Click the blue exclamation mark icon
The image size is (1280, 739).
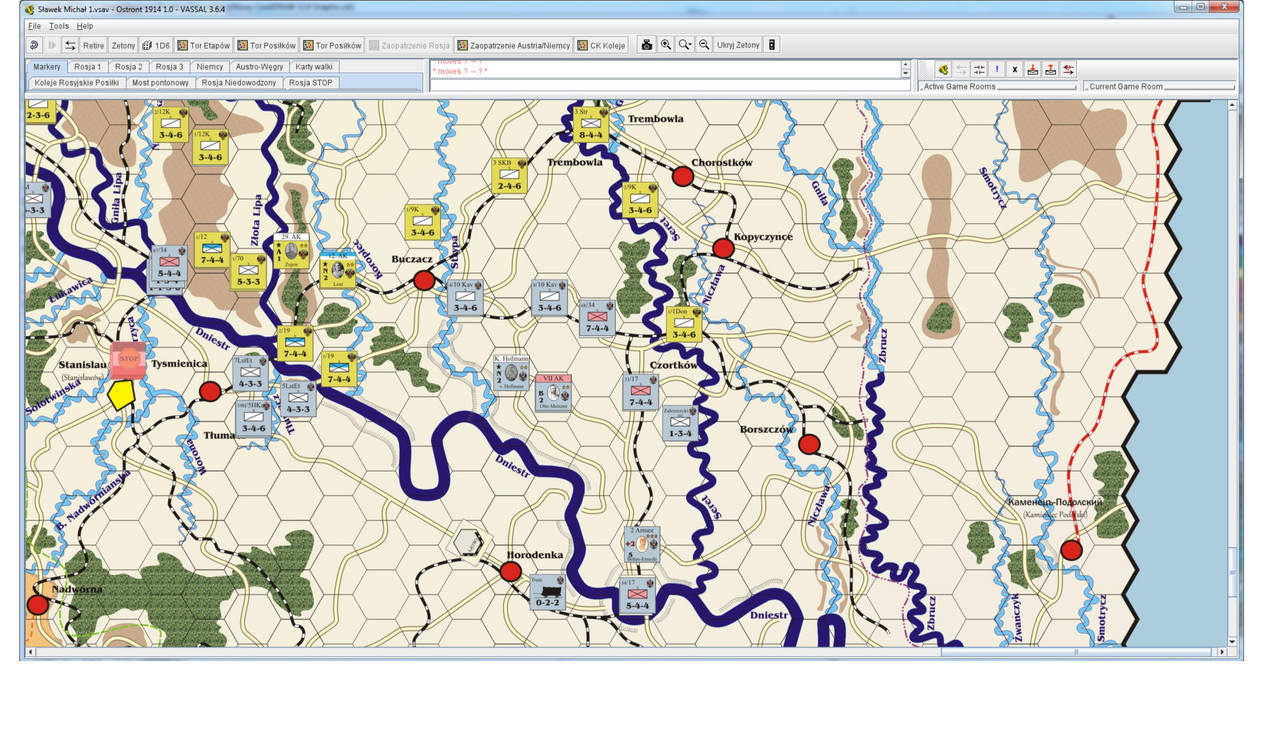coord(997,69)
